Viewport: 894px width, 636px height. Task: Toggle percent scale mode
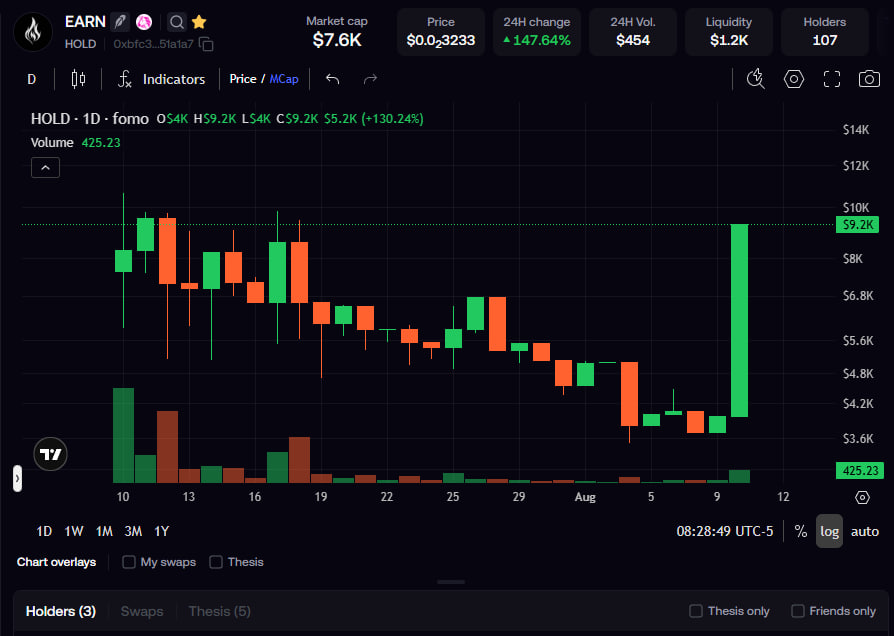(800, 532)
